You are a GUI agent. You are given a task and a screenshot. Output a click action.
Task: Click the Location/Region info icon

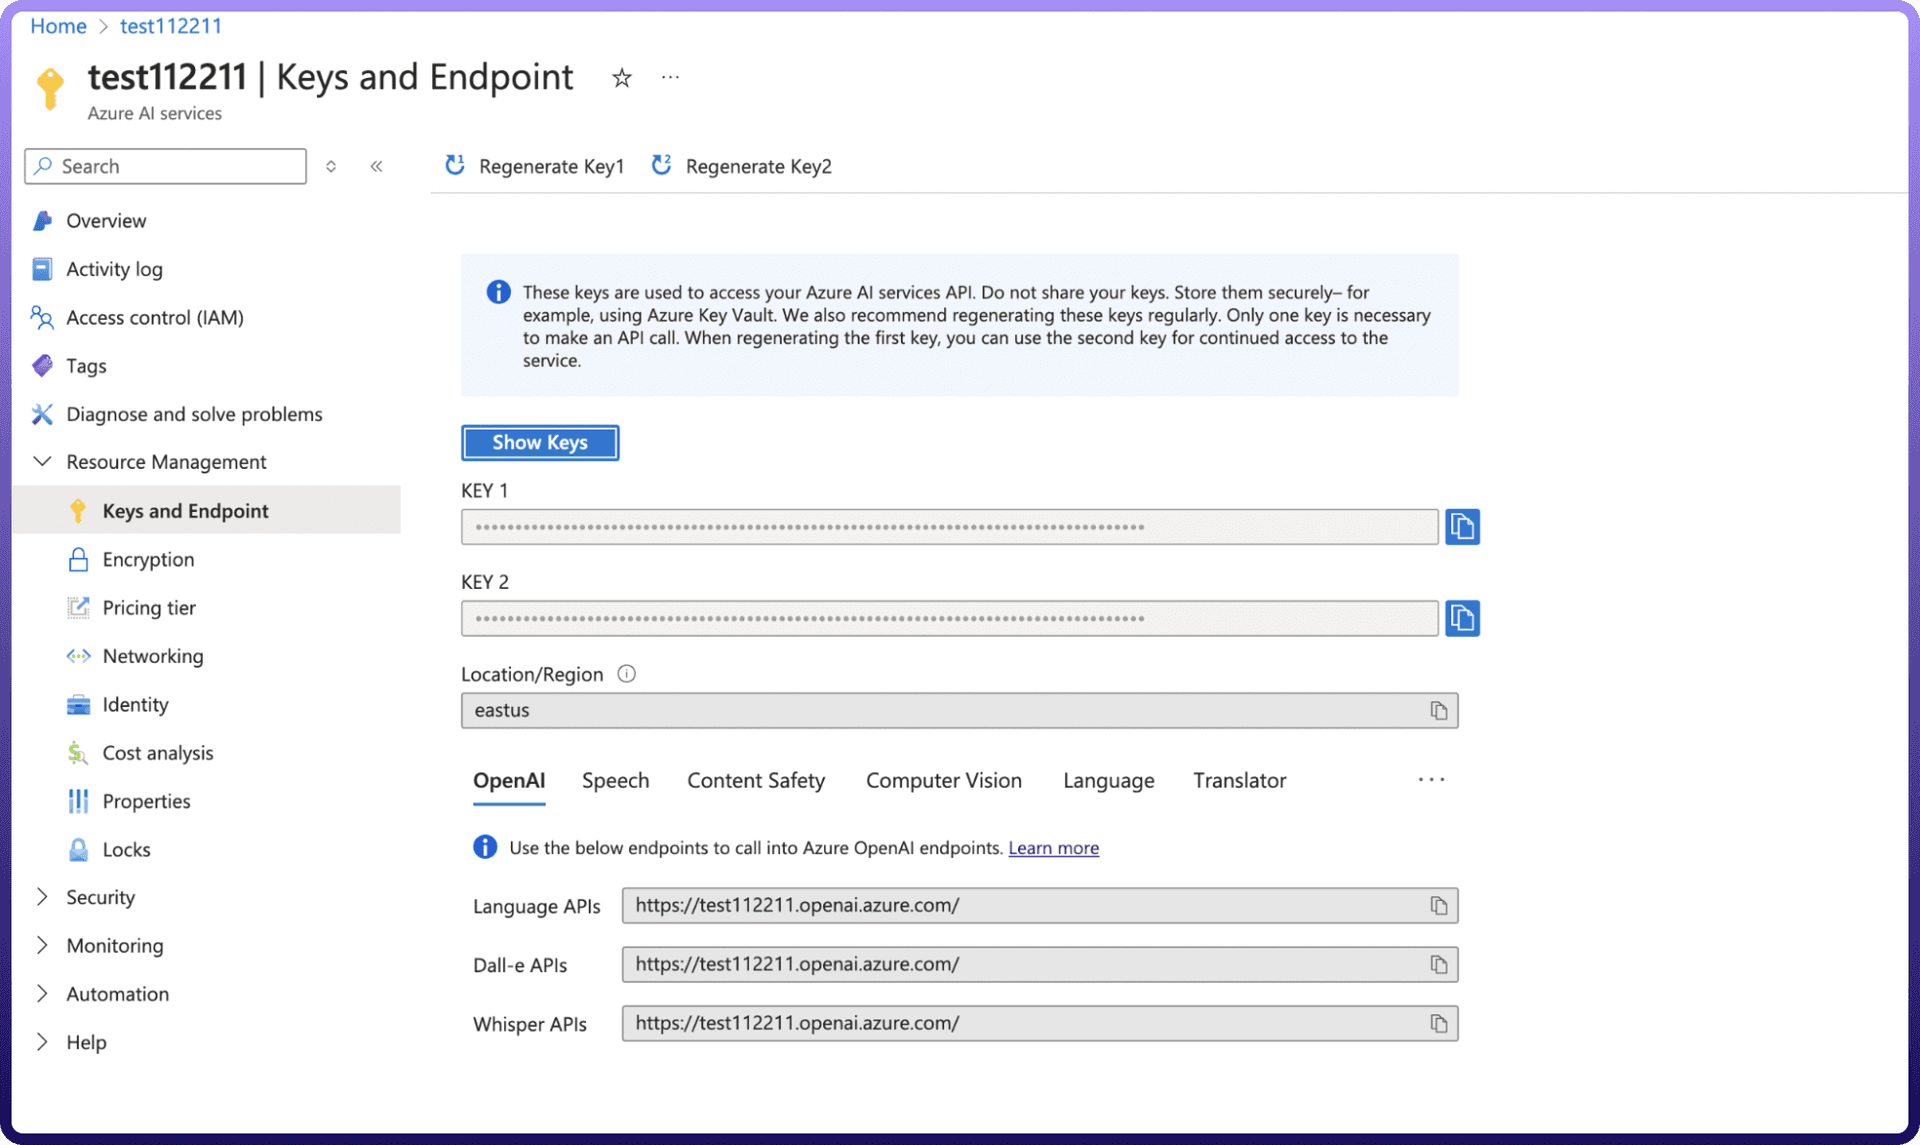pos(626,674)
